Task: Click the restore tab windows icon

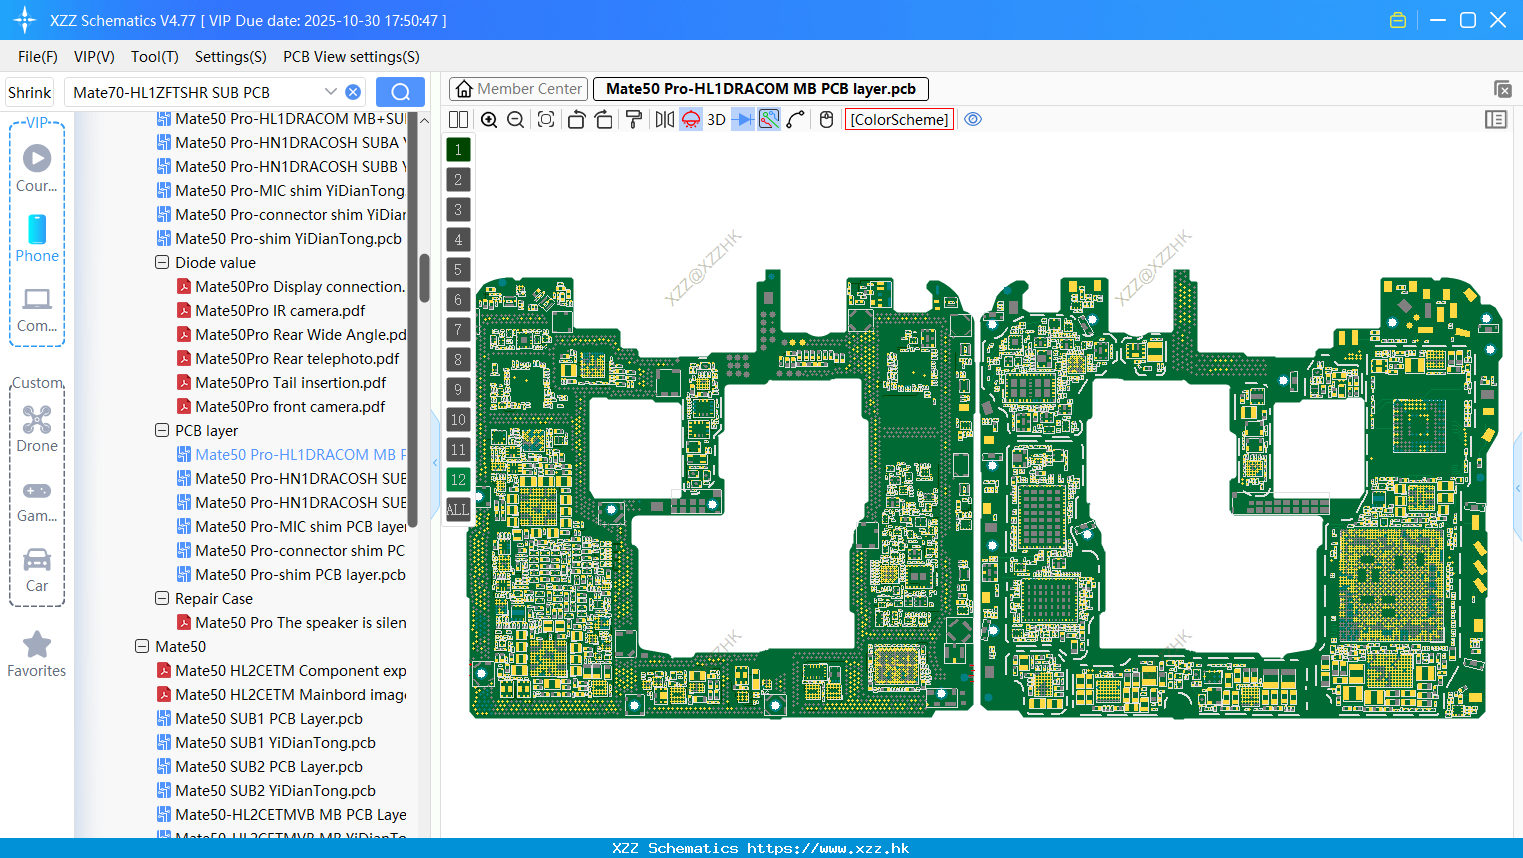Action: coord(1502,89)
